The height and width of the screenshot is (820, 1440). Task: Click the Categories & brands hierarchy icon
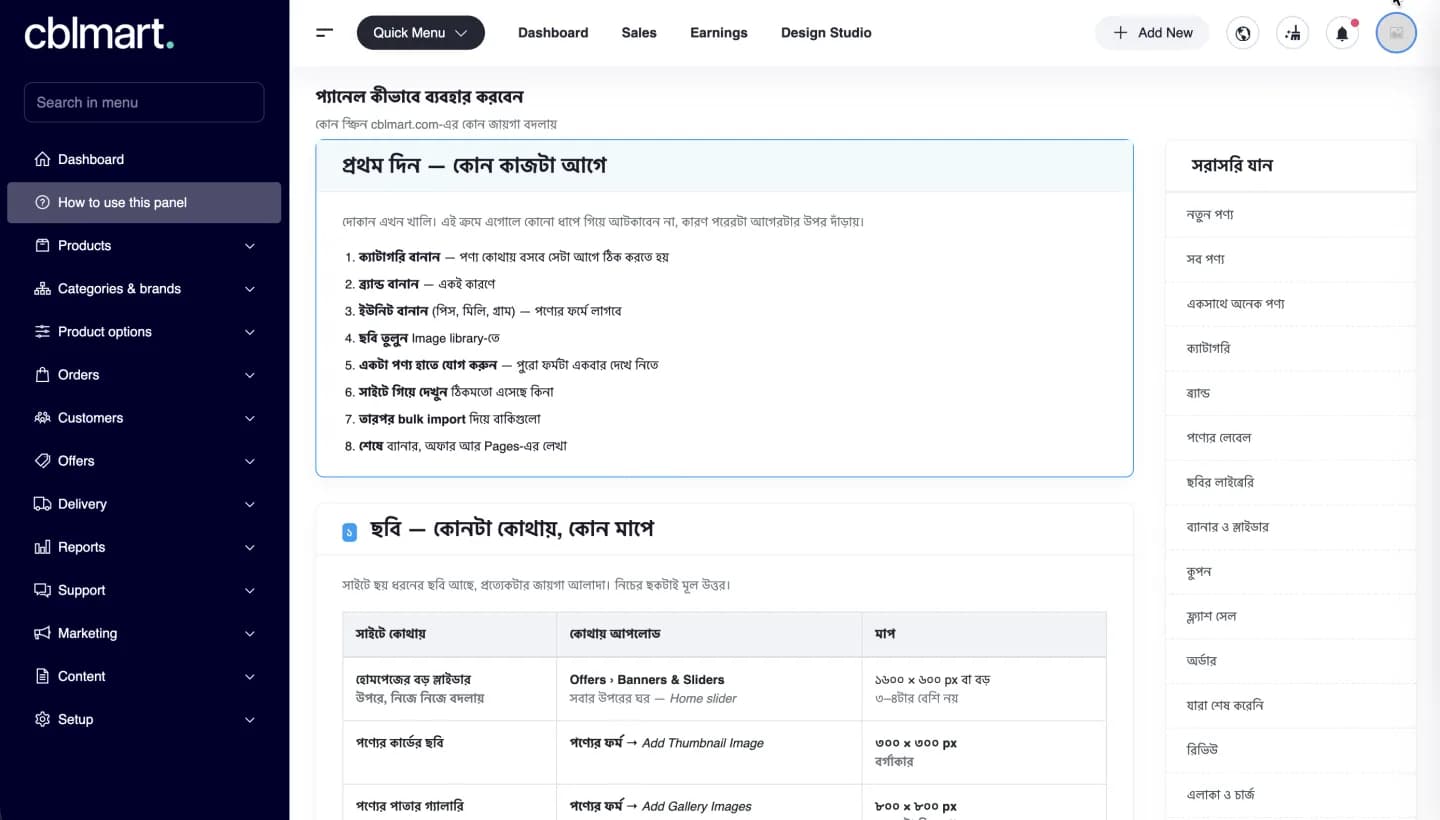(42, 288)
